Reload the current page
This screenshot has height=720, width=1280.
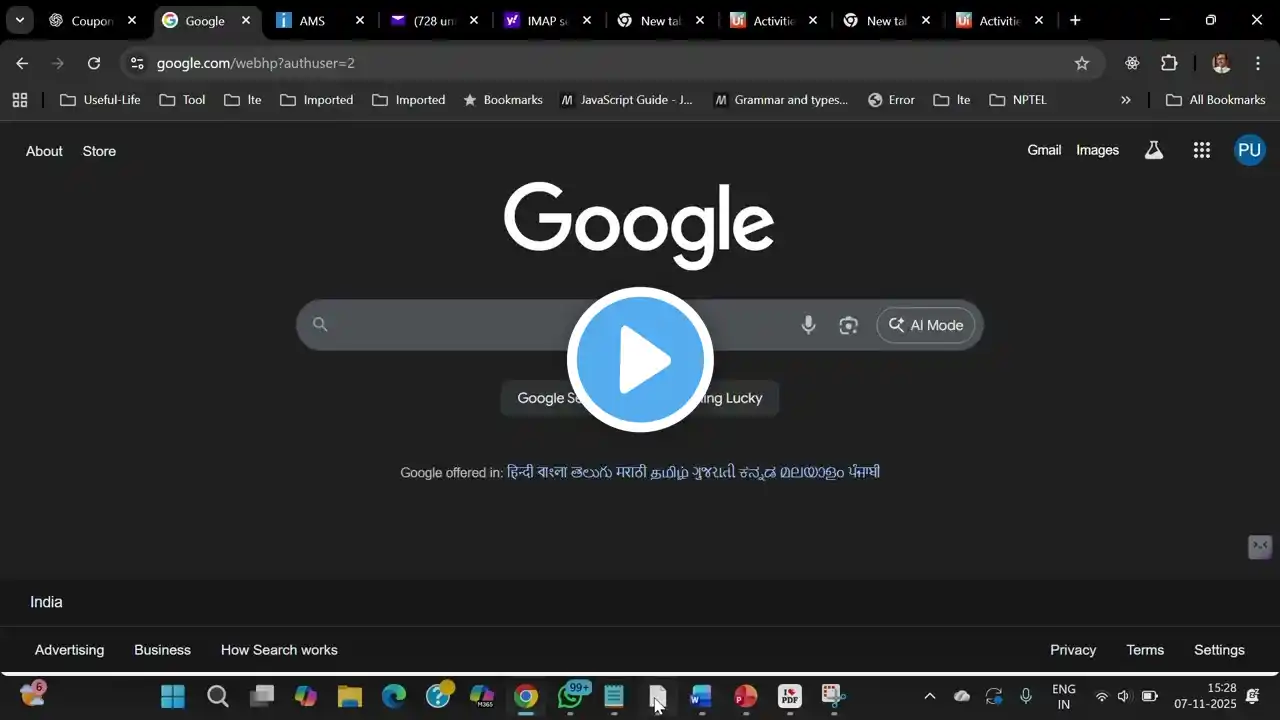[94, 63]
